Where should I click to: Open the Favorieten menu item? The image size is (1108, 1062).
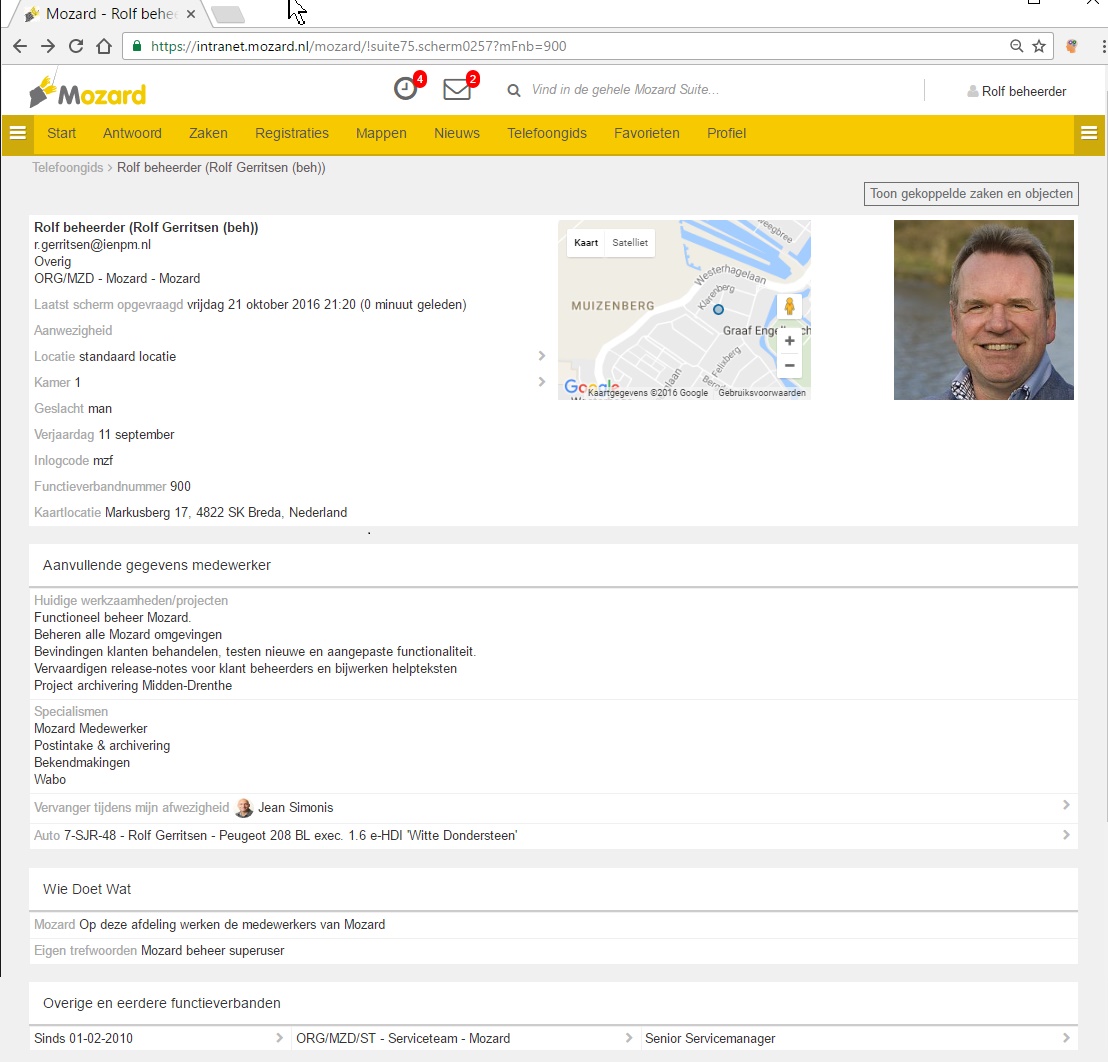pos(647,133)
